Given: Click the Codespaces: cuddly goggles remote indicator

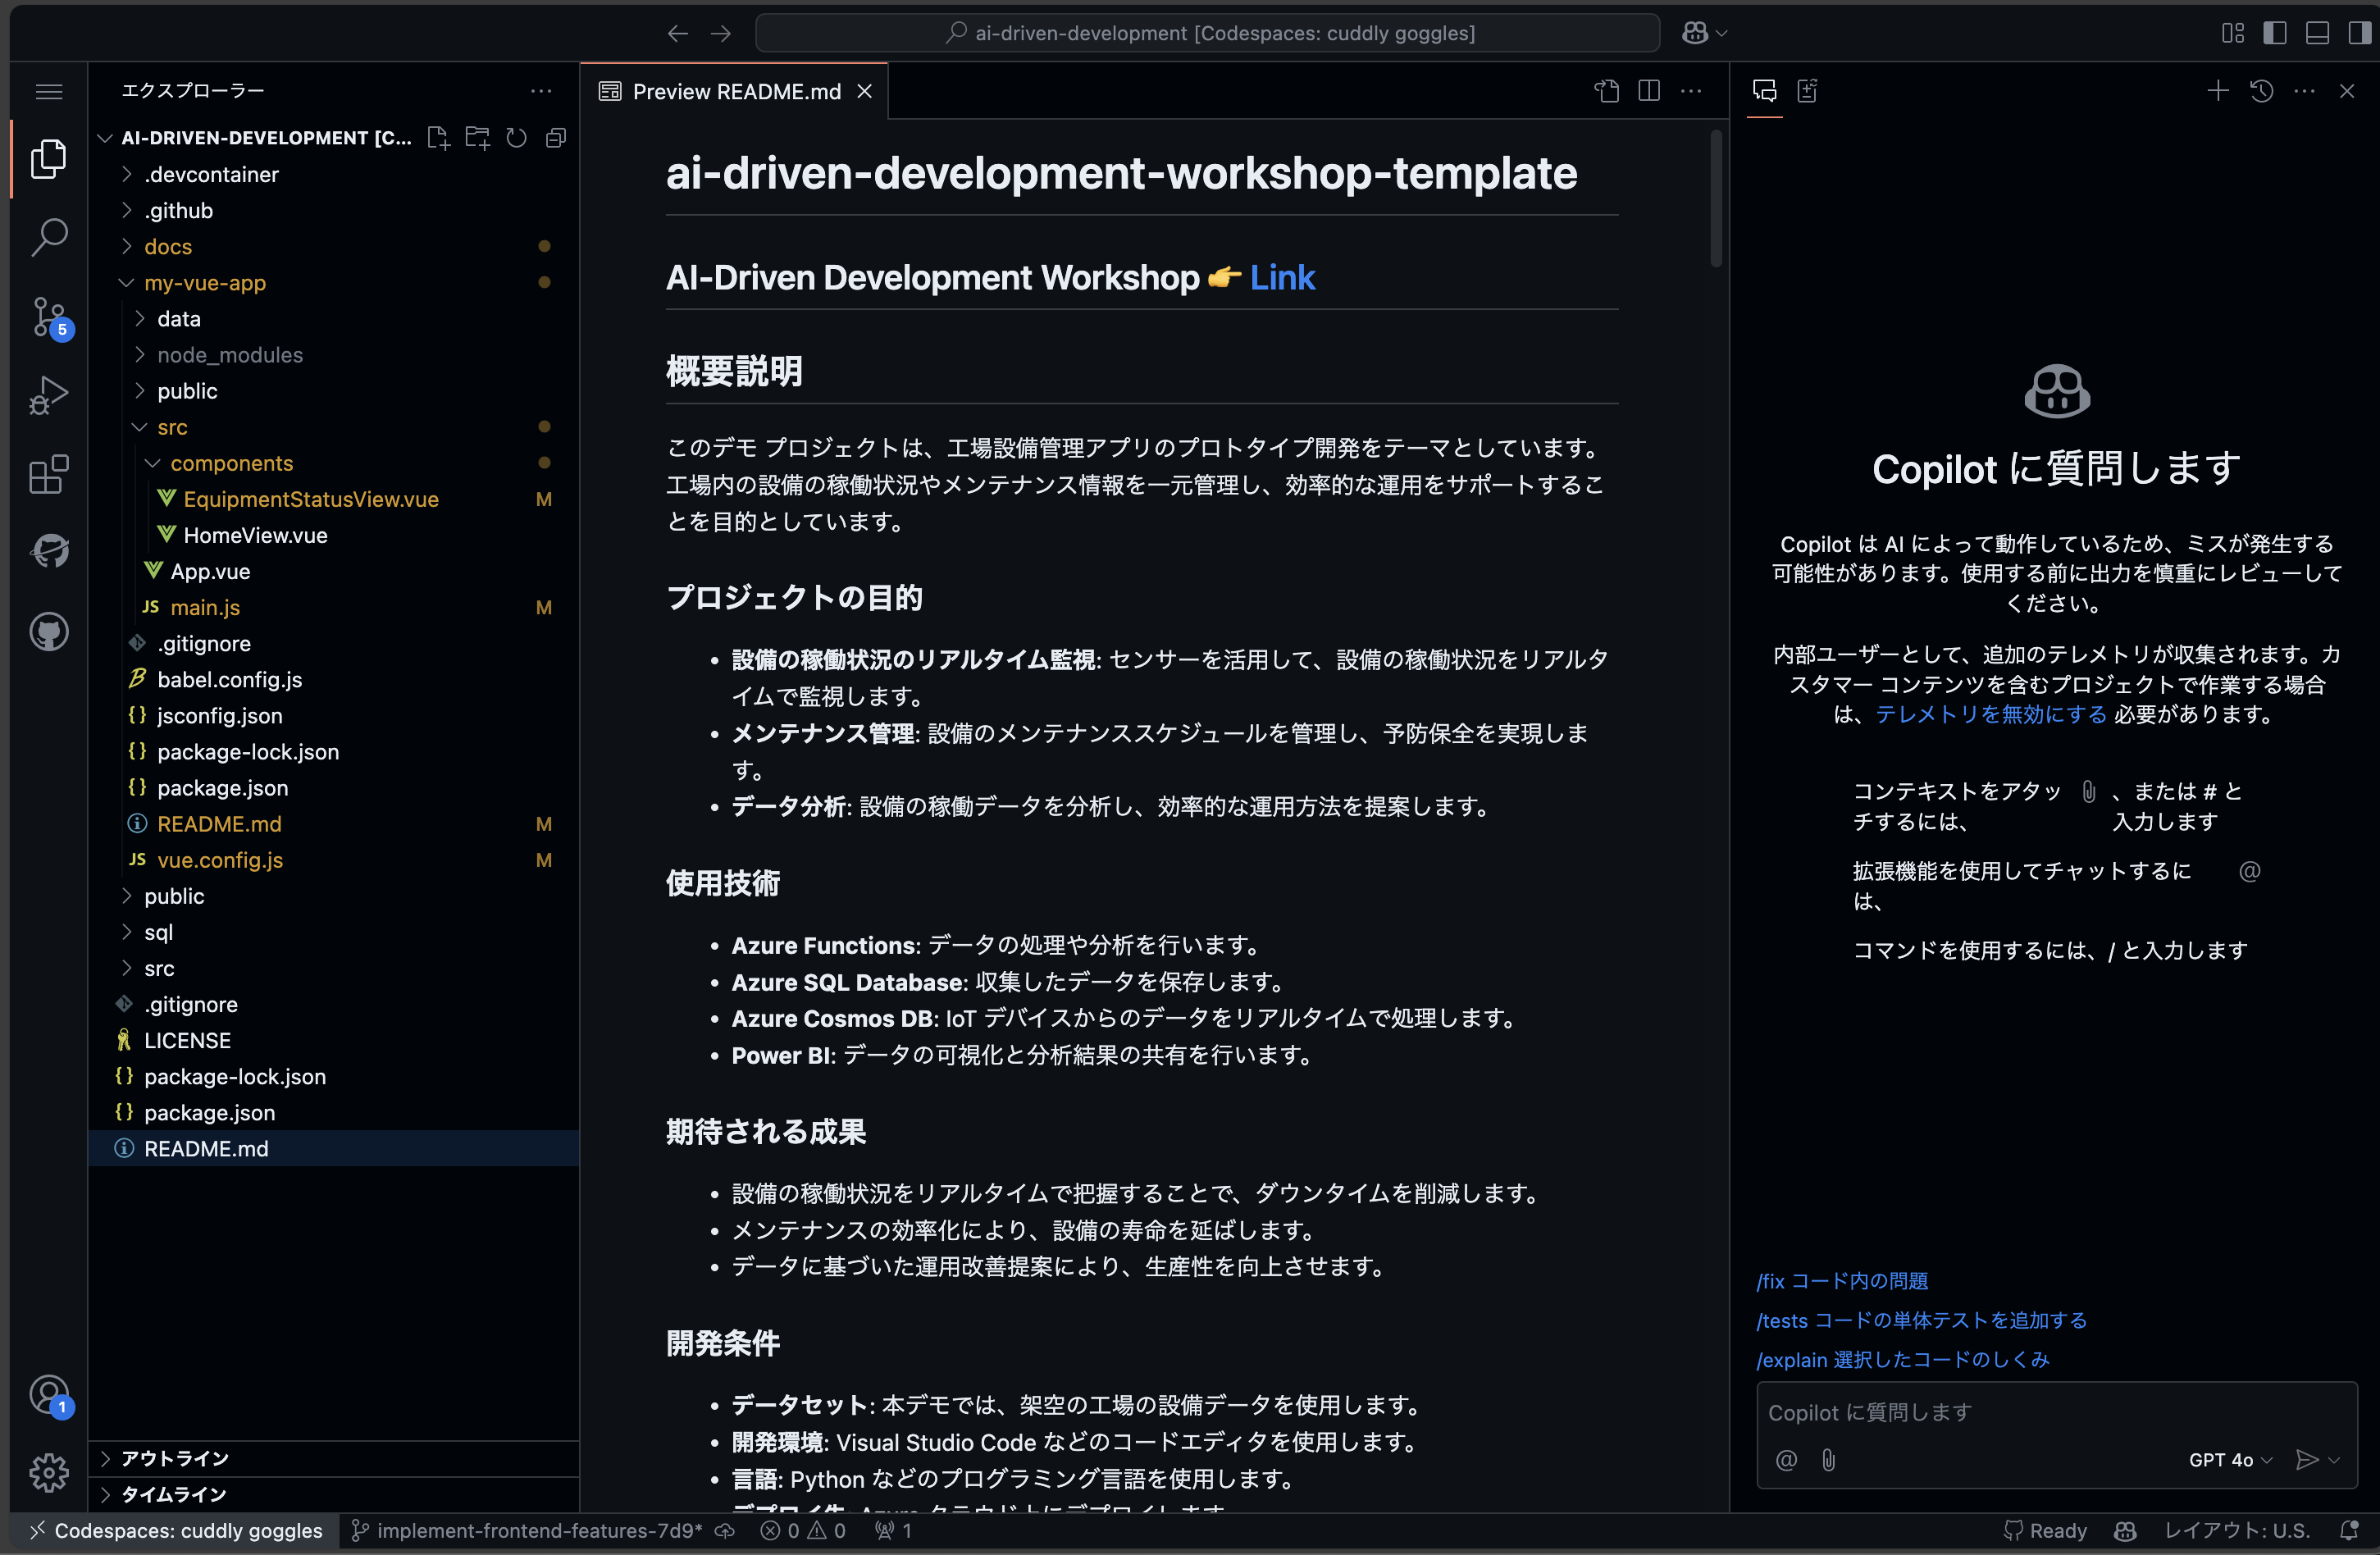Looking at the screenshot, I should click(x=176, y=1530).
